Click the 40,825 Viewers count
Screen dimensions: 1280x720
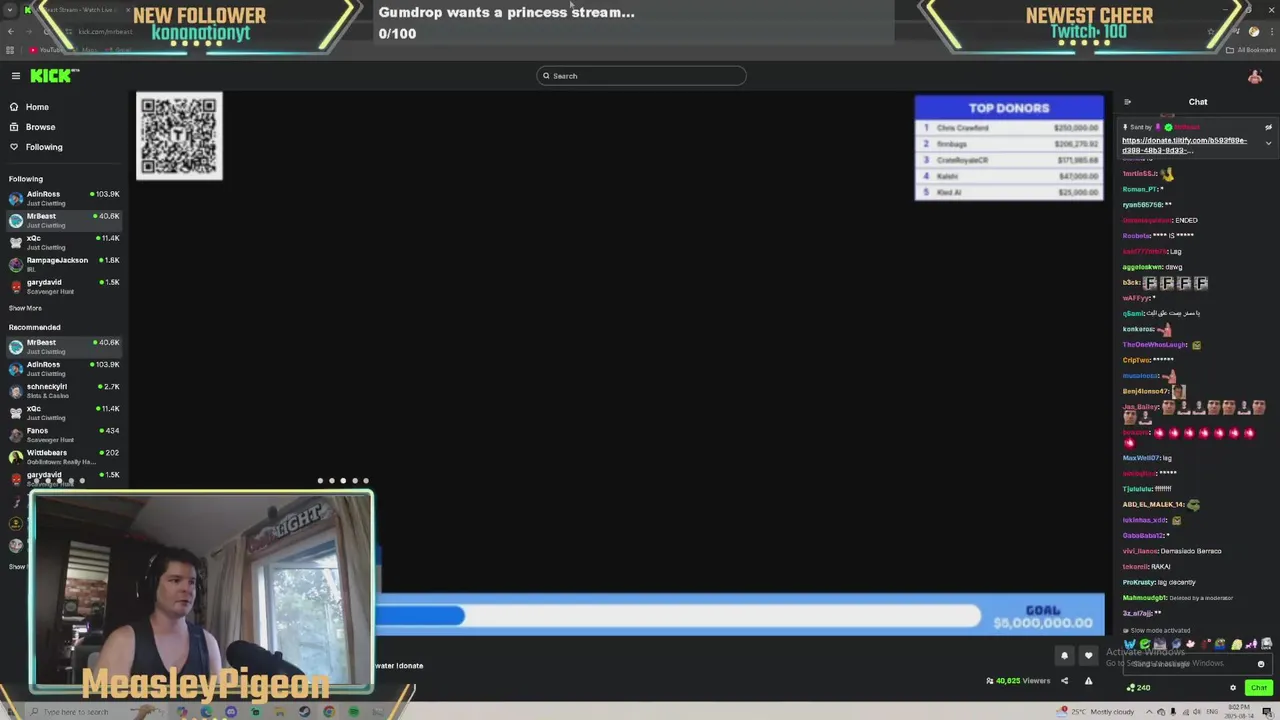point(1018,681)
